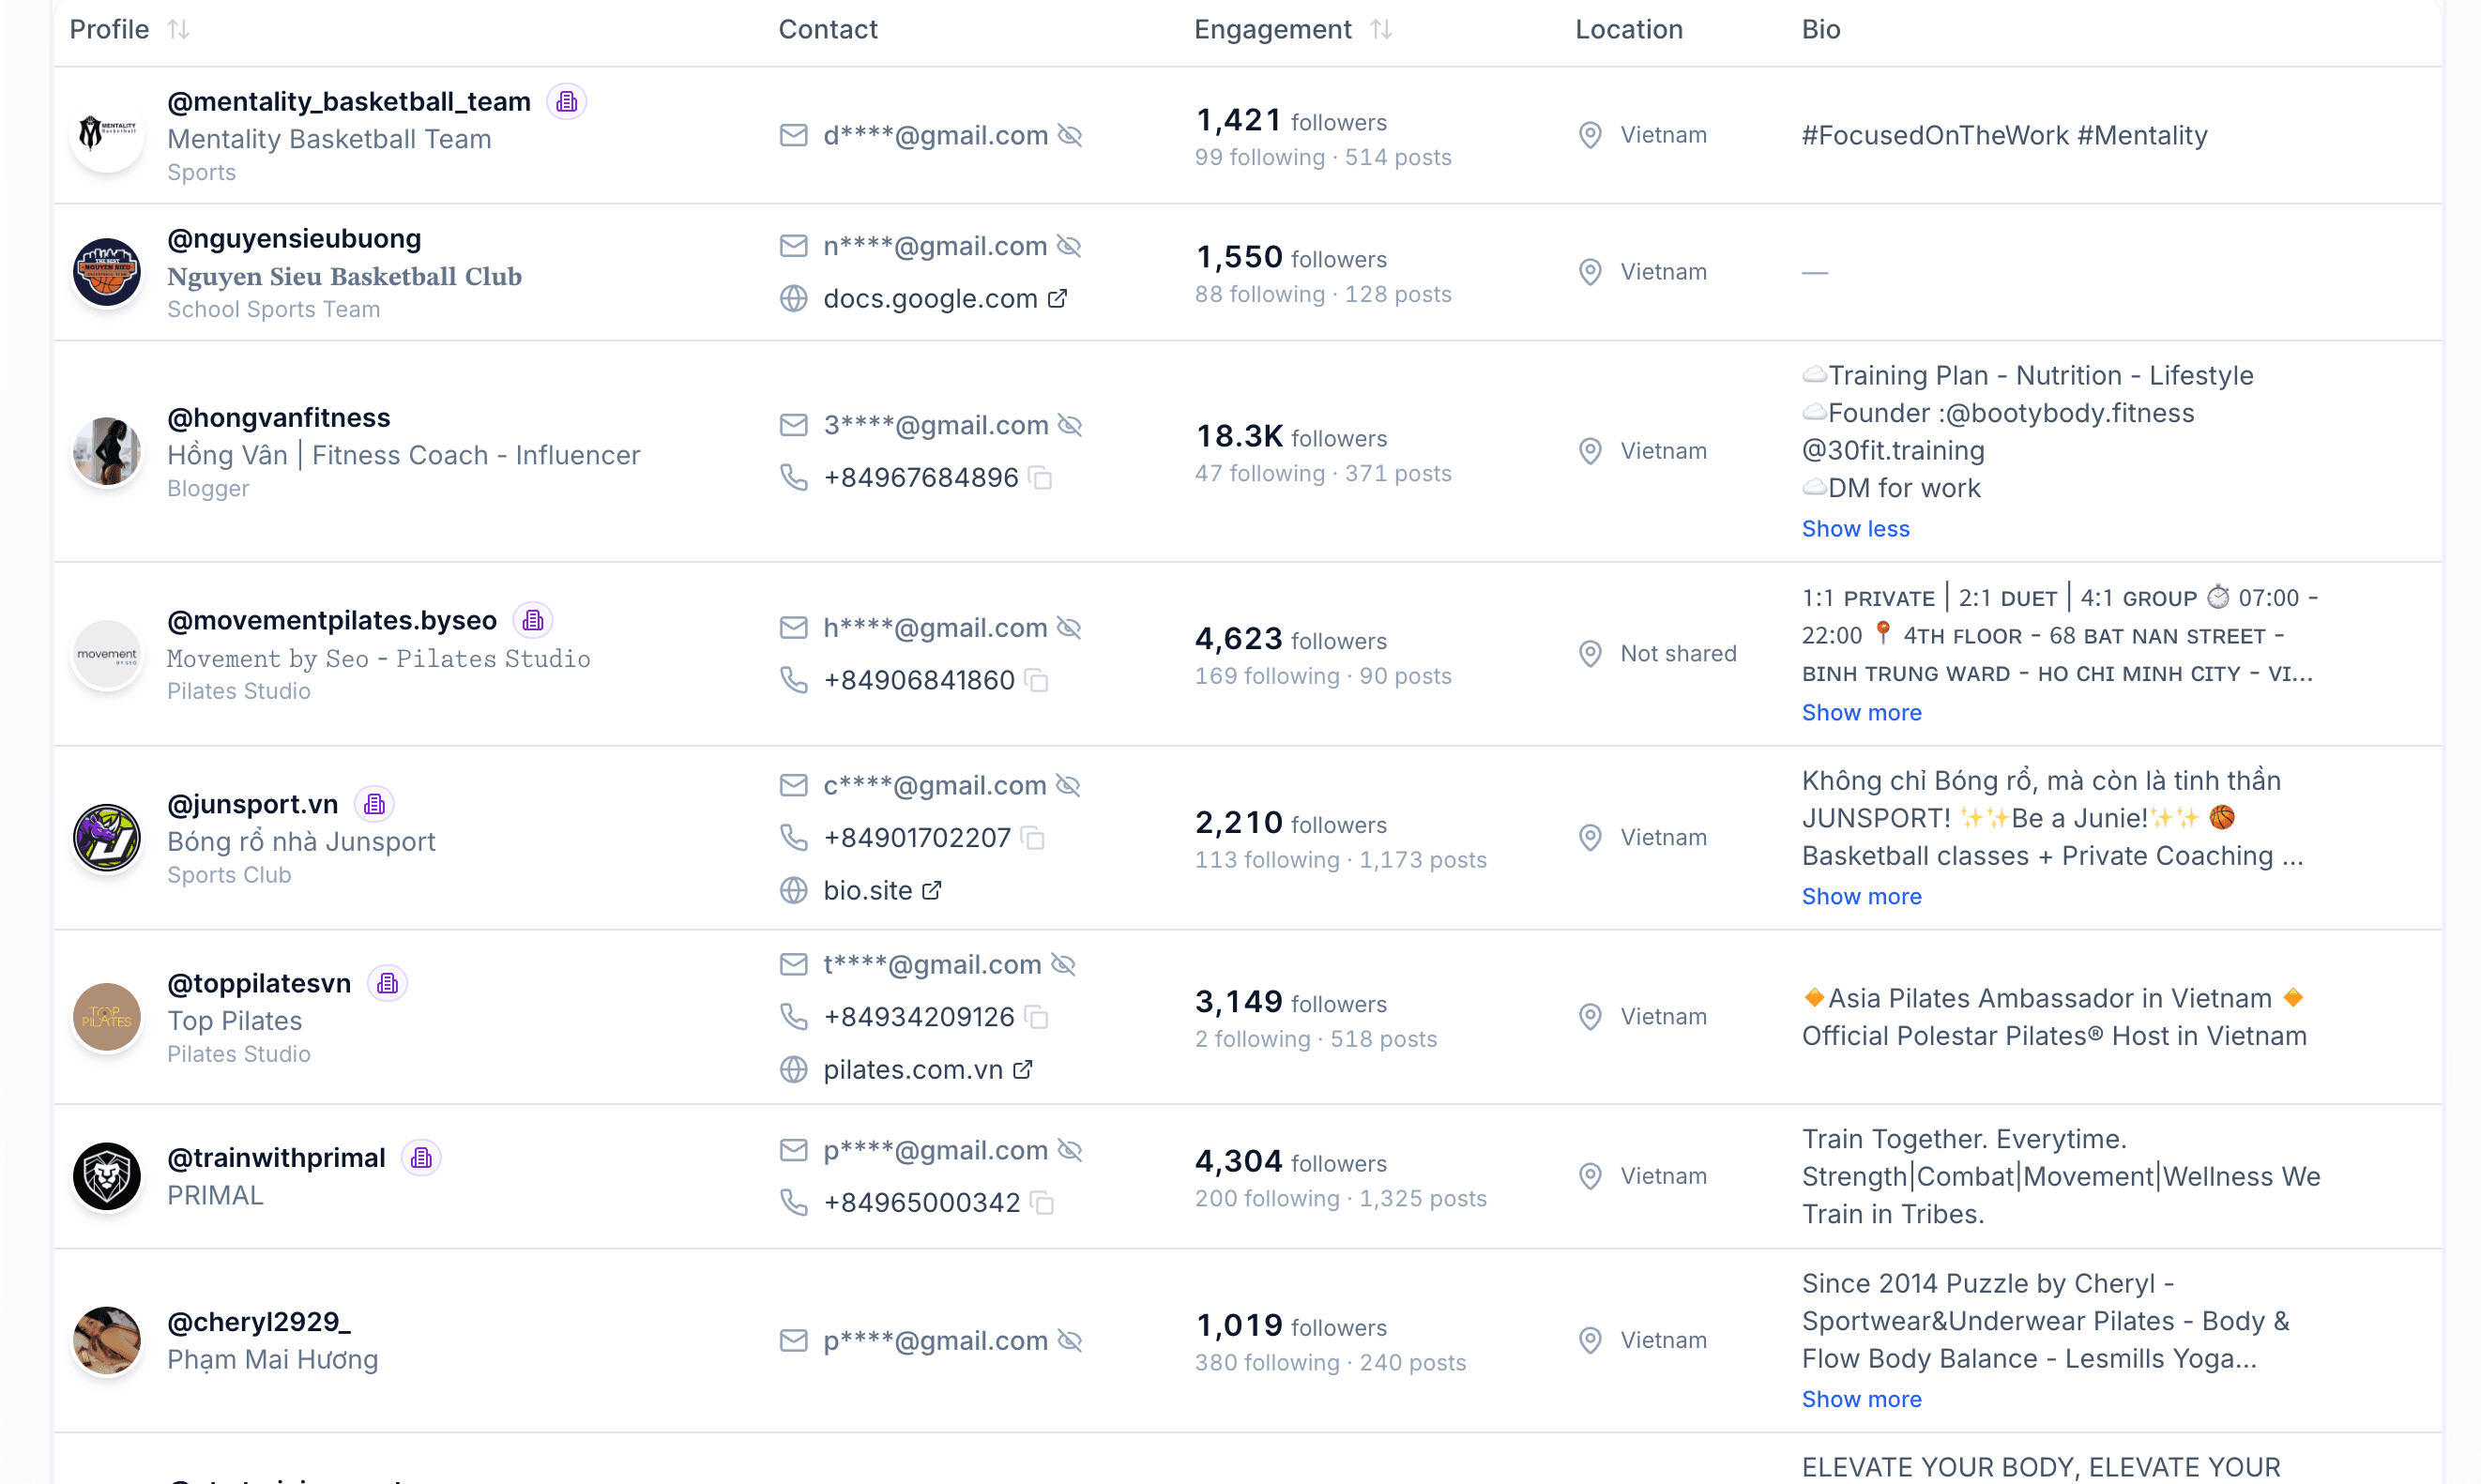2481x1484 pixels.
Task: Expand @junsport.vn's bio with Show more
Action: click(1861, 896)
